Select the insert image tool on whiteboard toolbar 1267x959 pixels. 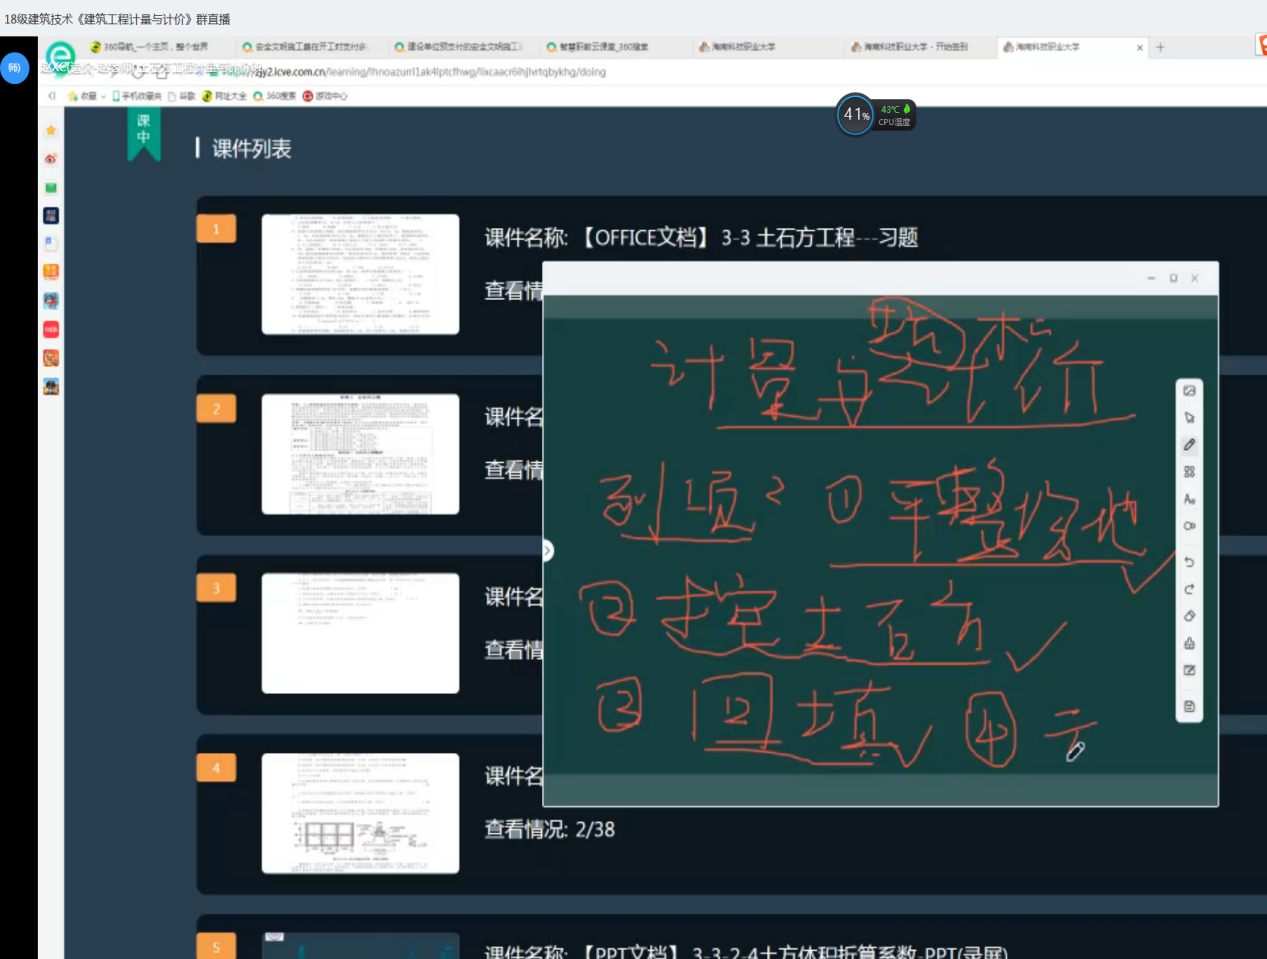pyautogui.click(x=1189, y=391)
